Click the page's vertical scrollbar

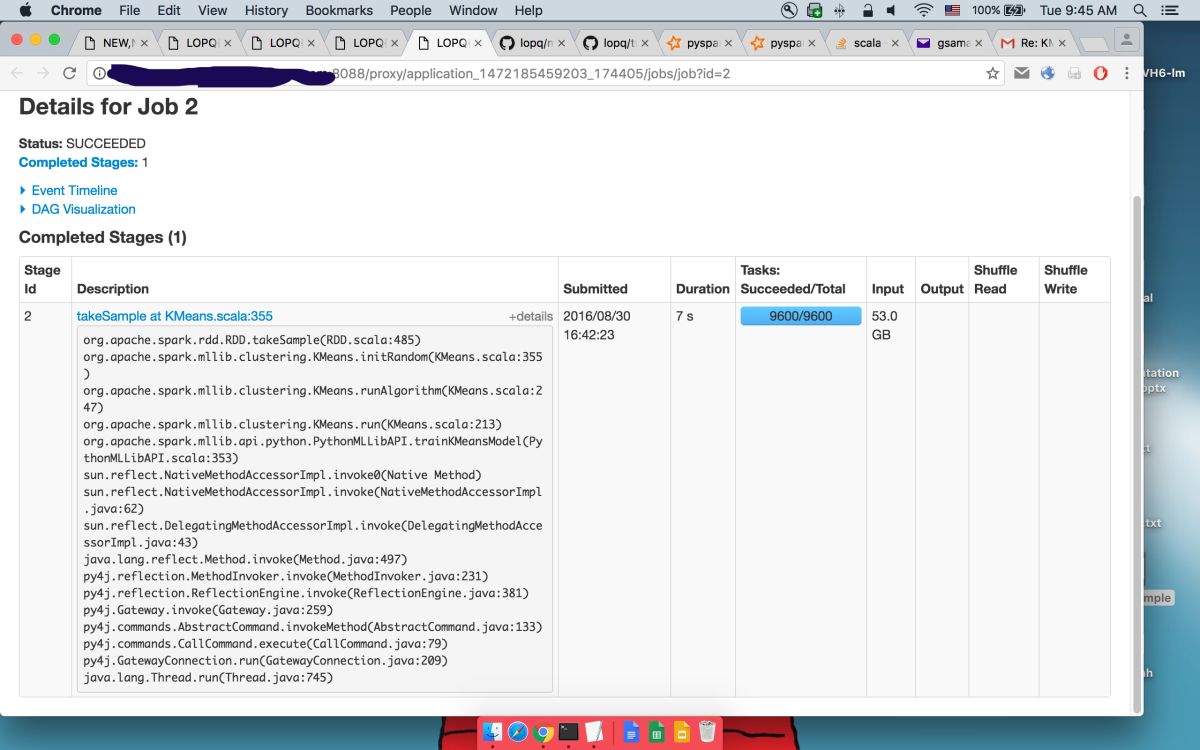click(x=1137, y=453)
